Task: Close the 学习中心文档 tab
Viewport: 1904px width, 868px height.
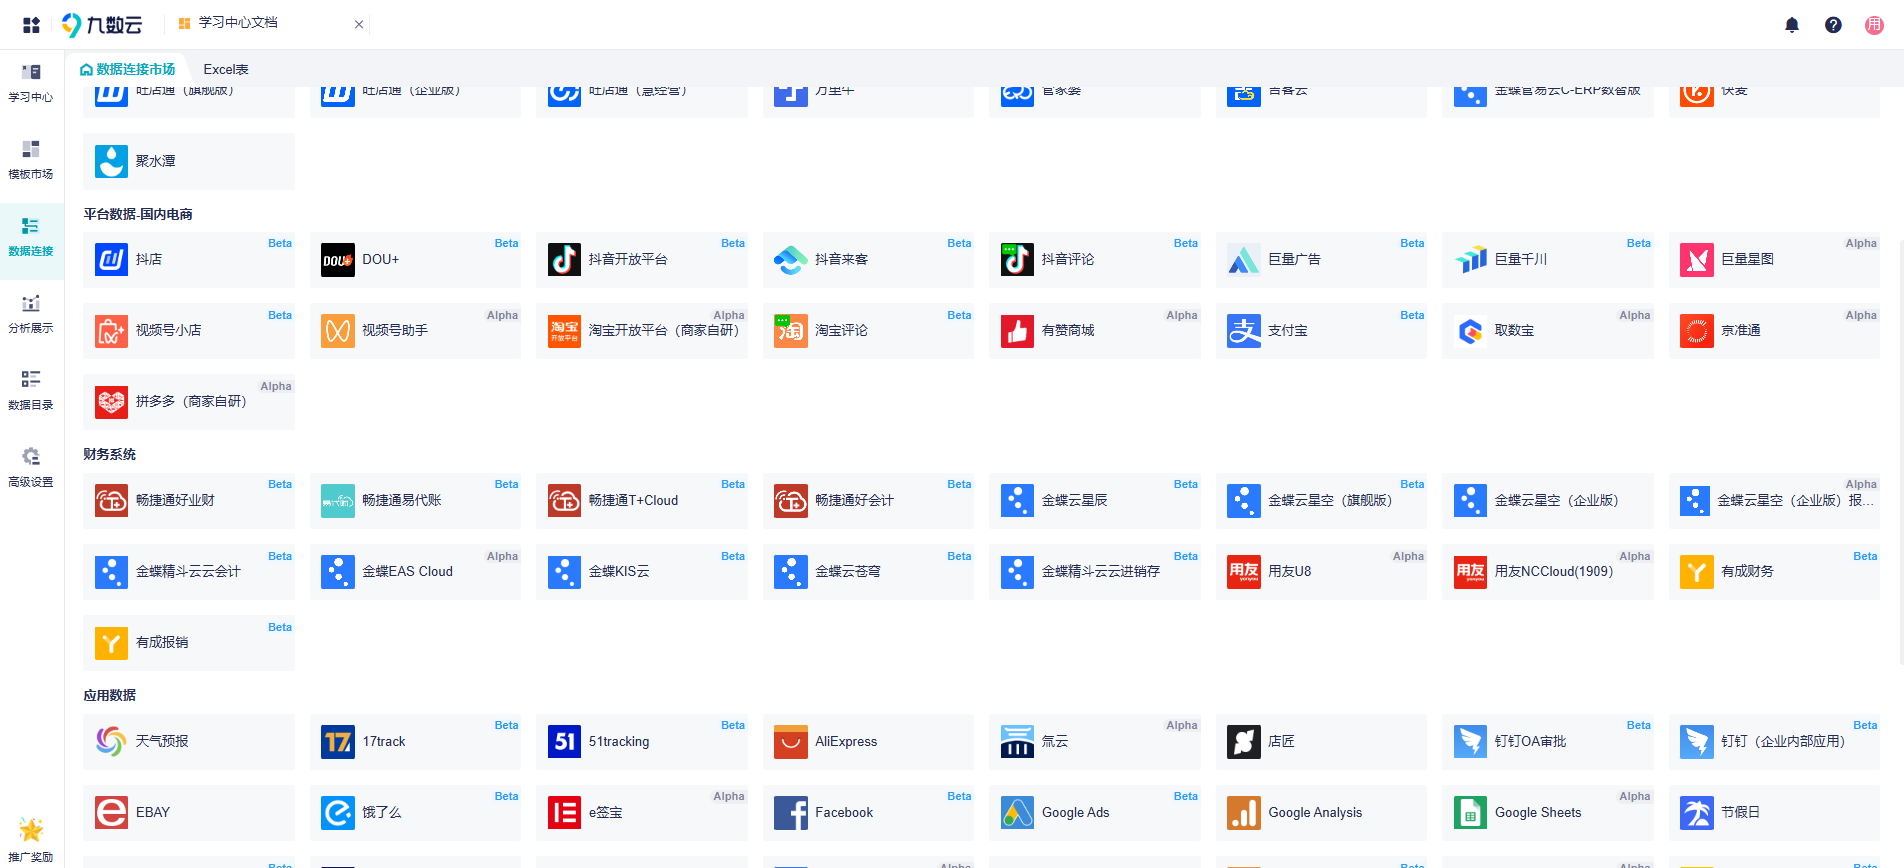Action: [359, 24]
